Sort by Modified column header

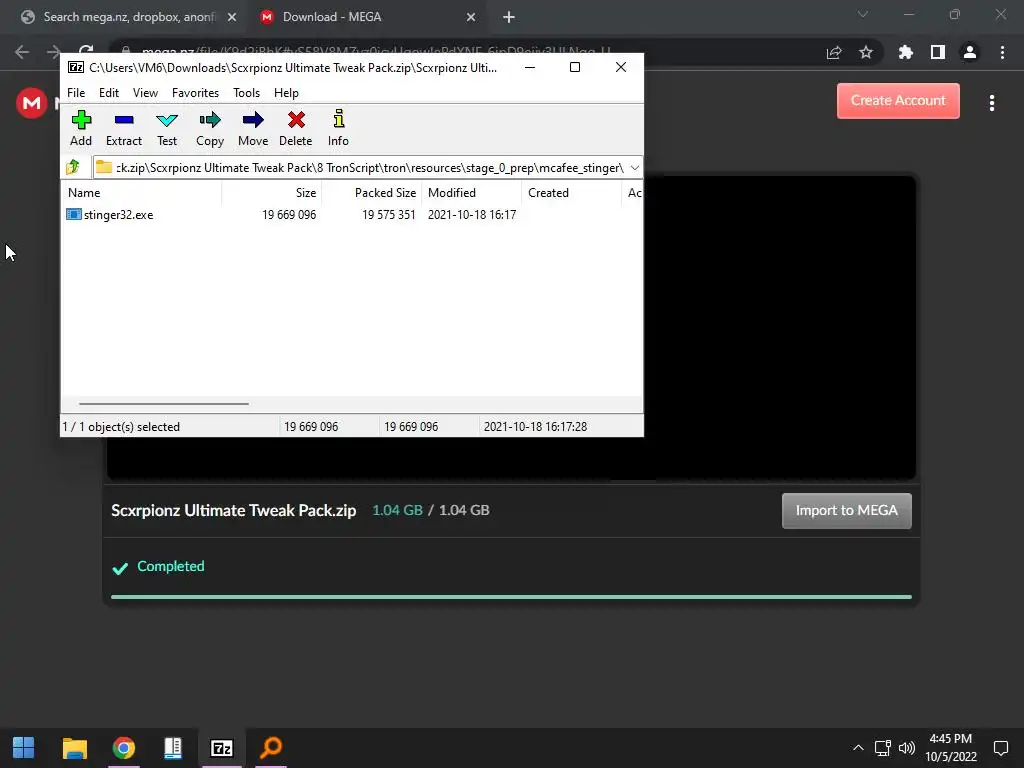tap(472, 193)
